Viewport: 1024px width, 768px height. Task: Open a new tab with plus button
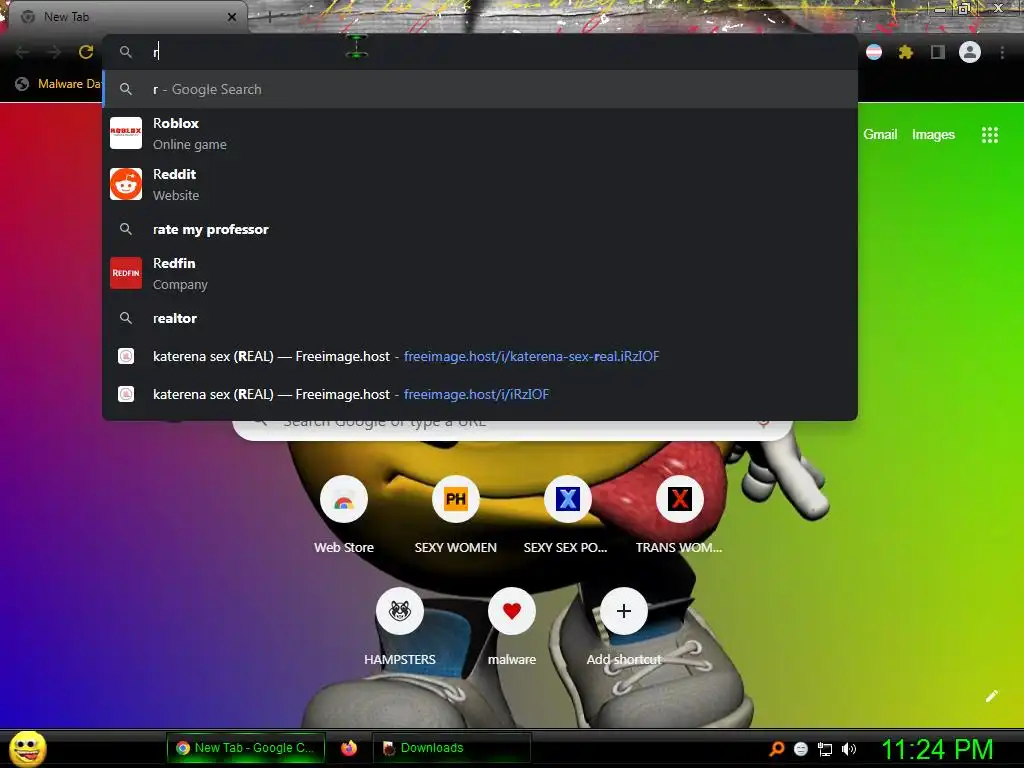pyautogui.click(x=269, y=18)
